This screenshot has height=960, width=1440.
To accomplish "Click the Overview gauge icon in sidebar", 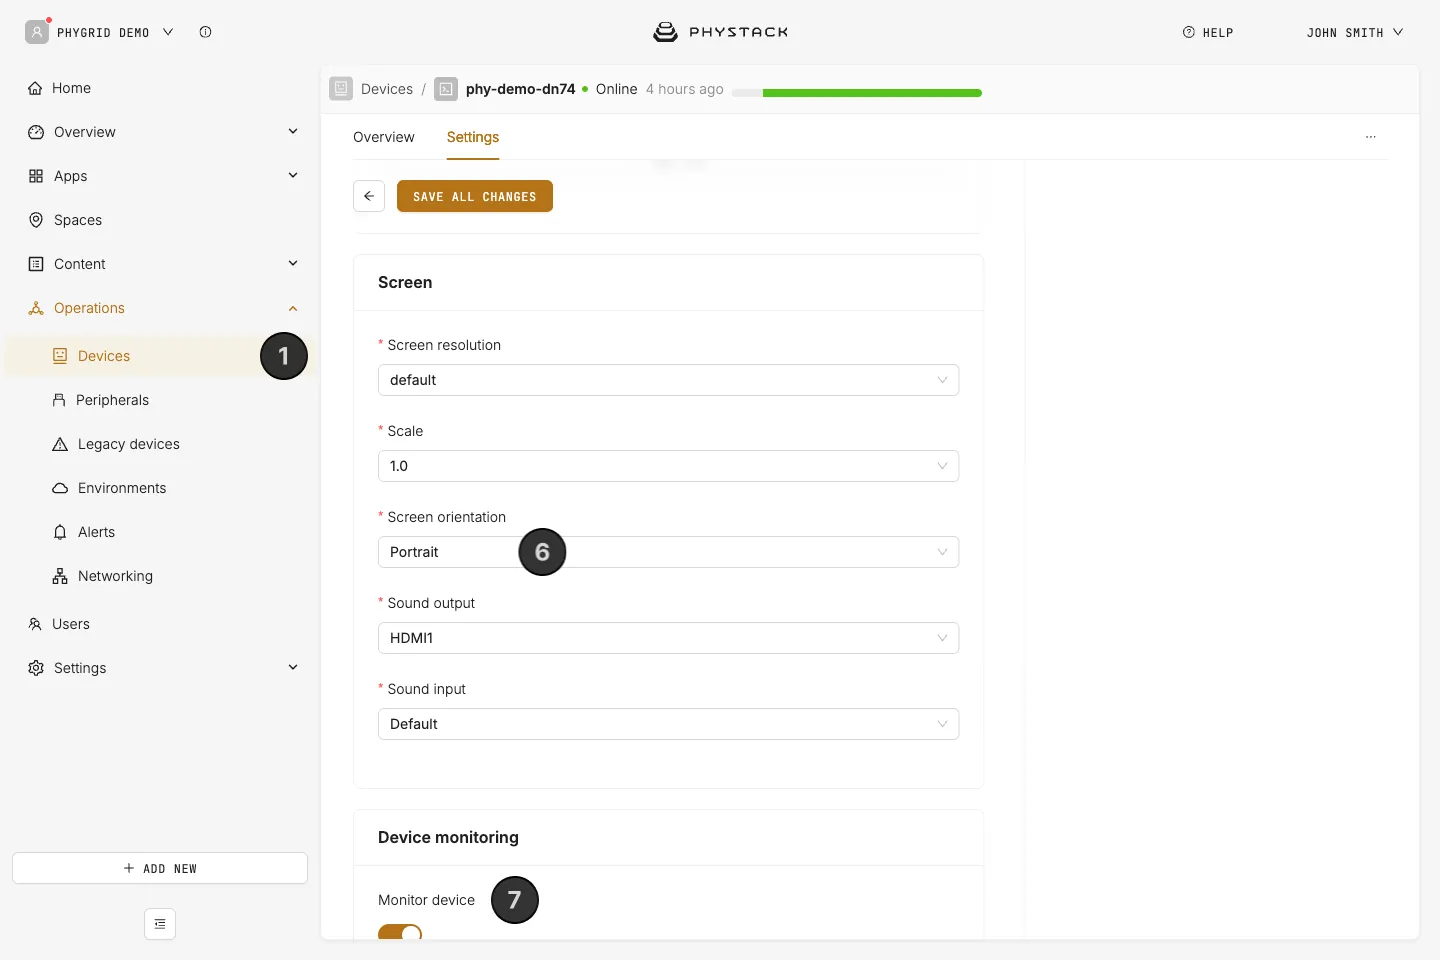I will 36,132.
